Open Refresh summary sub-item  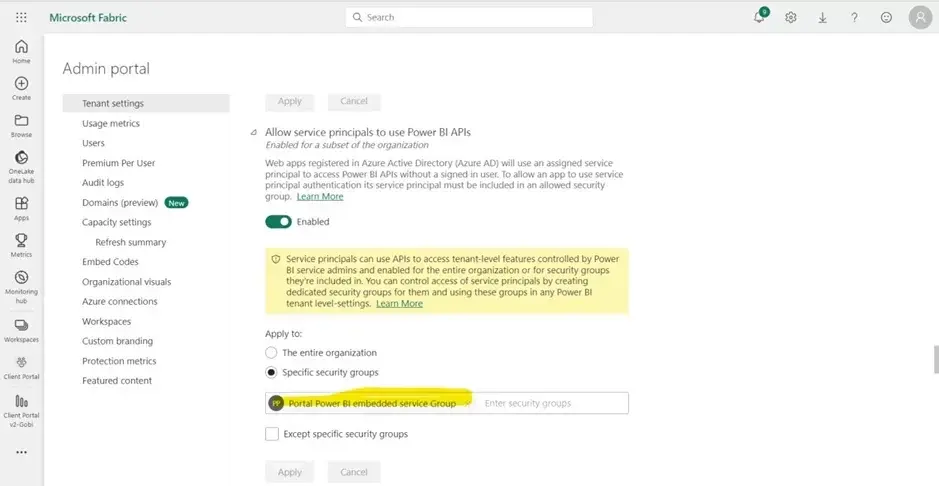pyautogui.click(x=131, y=242)
